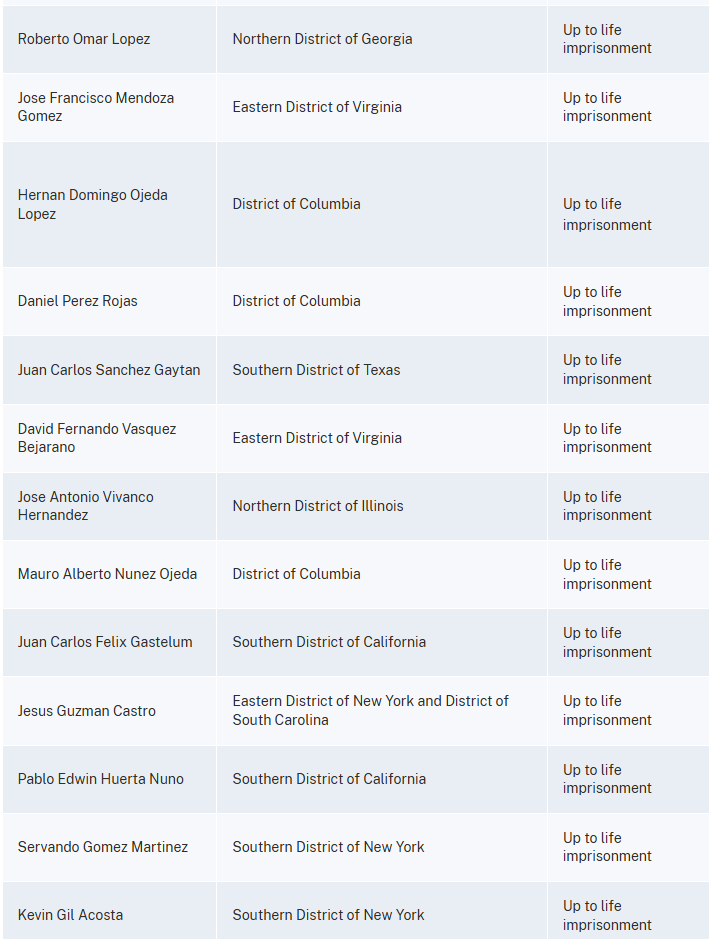
Task: Select the Southern District of Texas text
Action: click(x=316, y=370)
